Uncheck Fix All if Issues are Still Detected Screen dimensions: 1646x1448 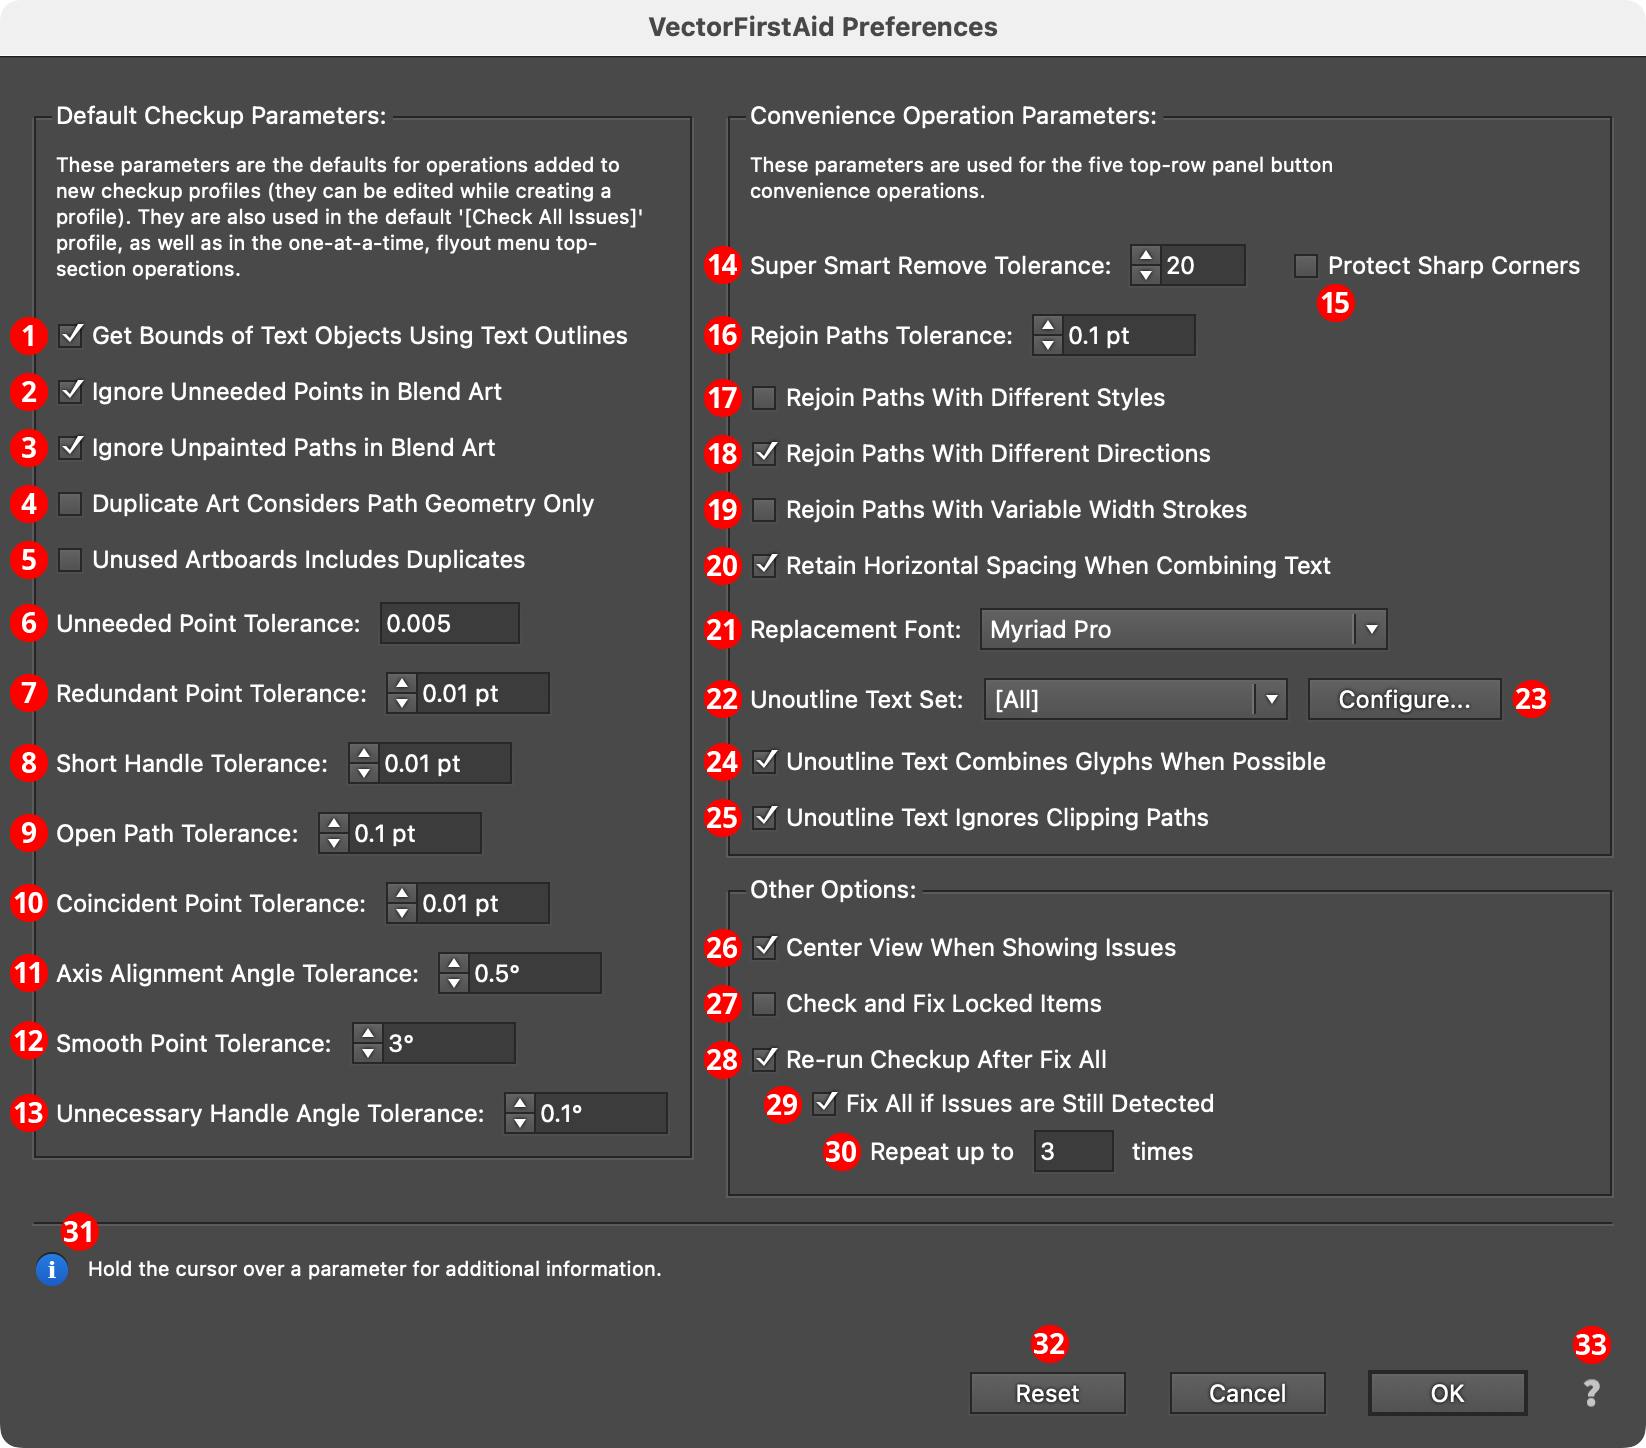pyautogui.click(x=823, y=1103)
